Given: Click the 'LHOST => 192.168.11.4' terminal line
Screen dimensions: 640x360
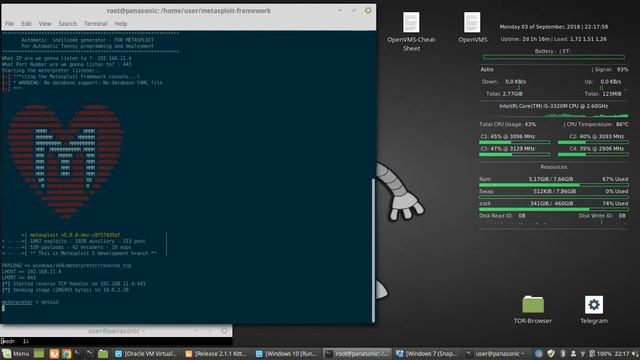Looking at the screenshot, I should coord(31,271).
